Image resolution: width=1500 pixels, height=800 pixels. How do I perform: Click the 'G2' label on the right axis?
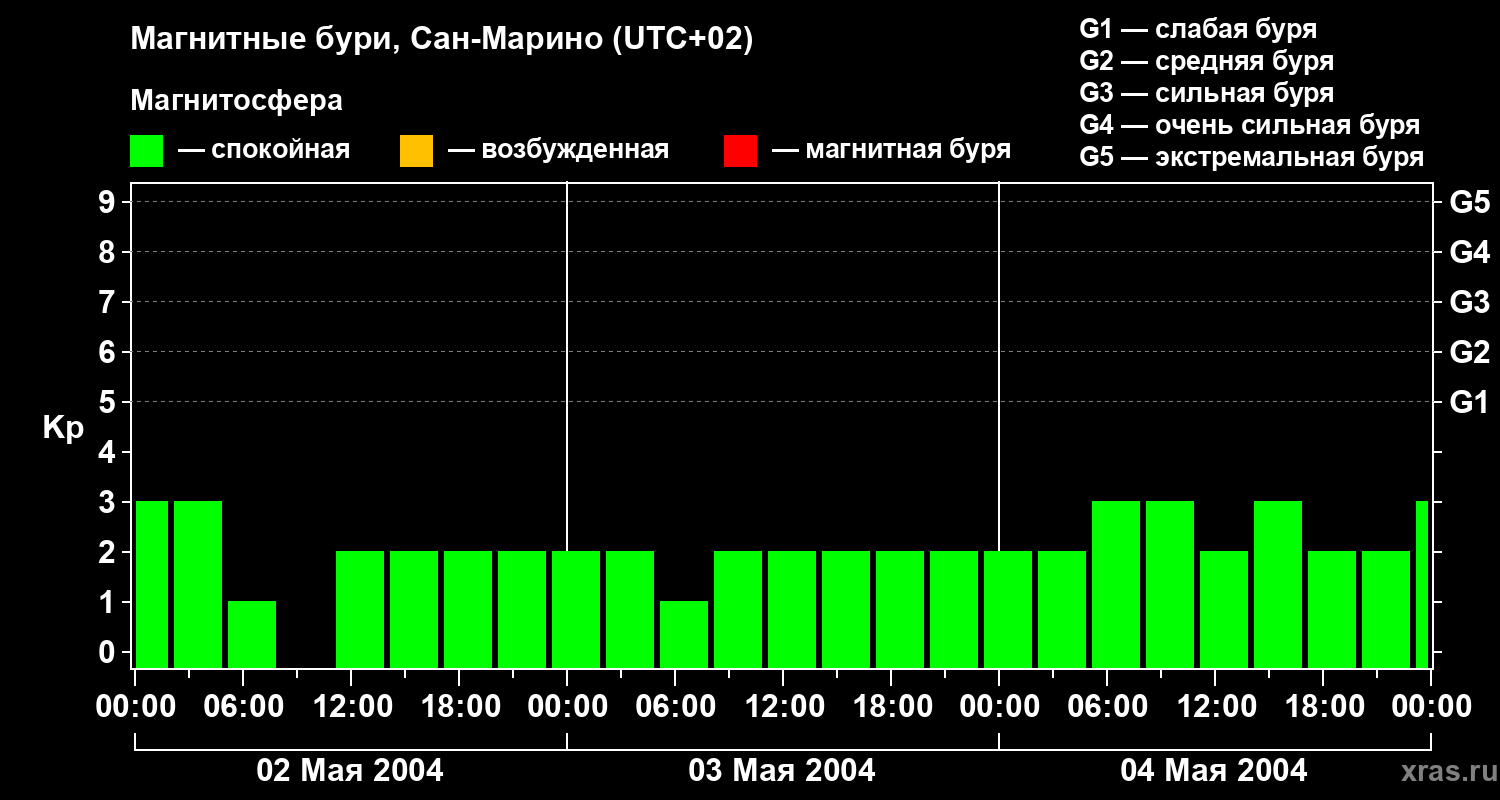pos(1469,352)
